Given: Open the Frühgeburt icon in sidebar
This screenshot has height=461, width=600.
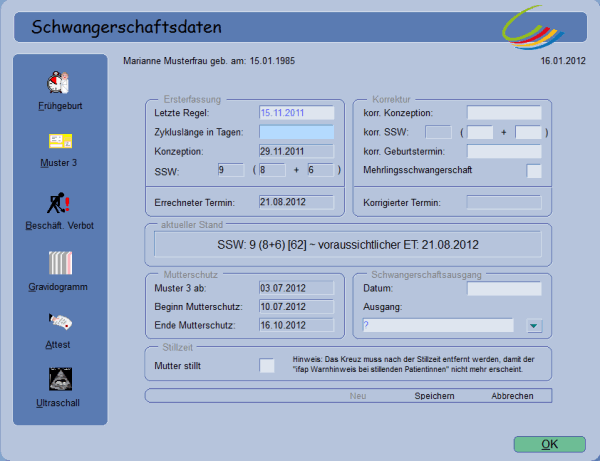Looking at the screenshot, I should point(58,82).
